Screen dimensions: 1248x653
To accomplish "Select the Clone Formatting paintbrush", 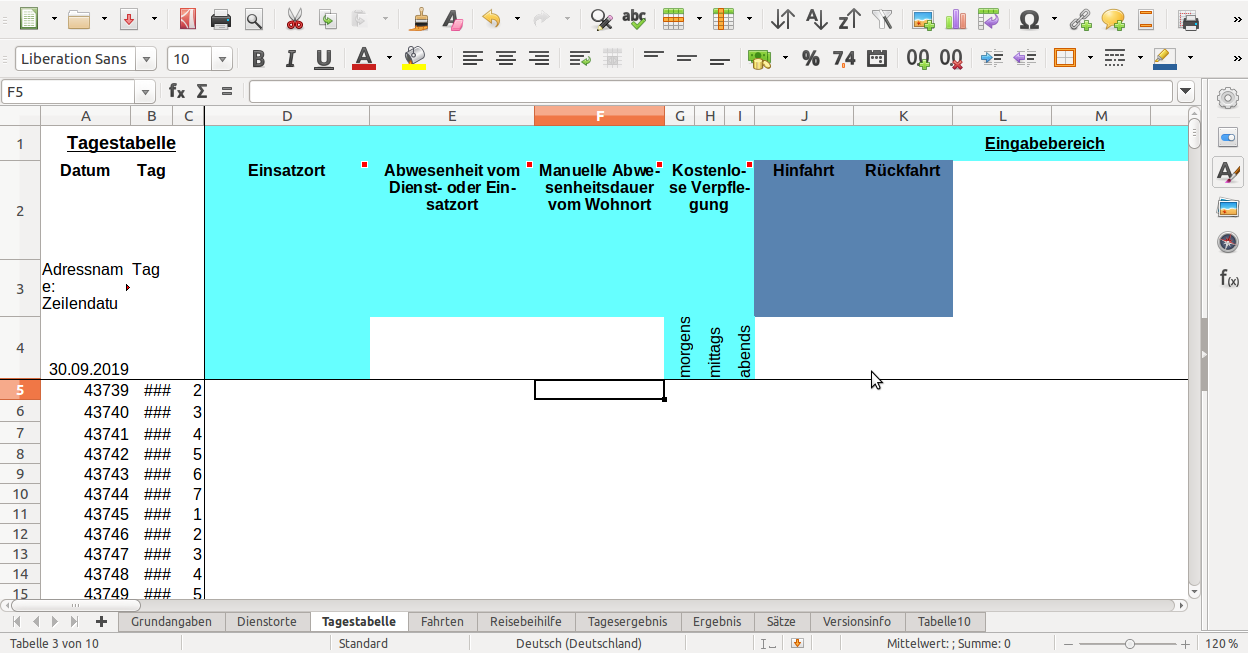I will pyautogui.click(x=420, y=19).
